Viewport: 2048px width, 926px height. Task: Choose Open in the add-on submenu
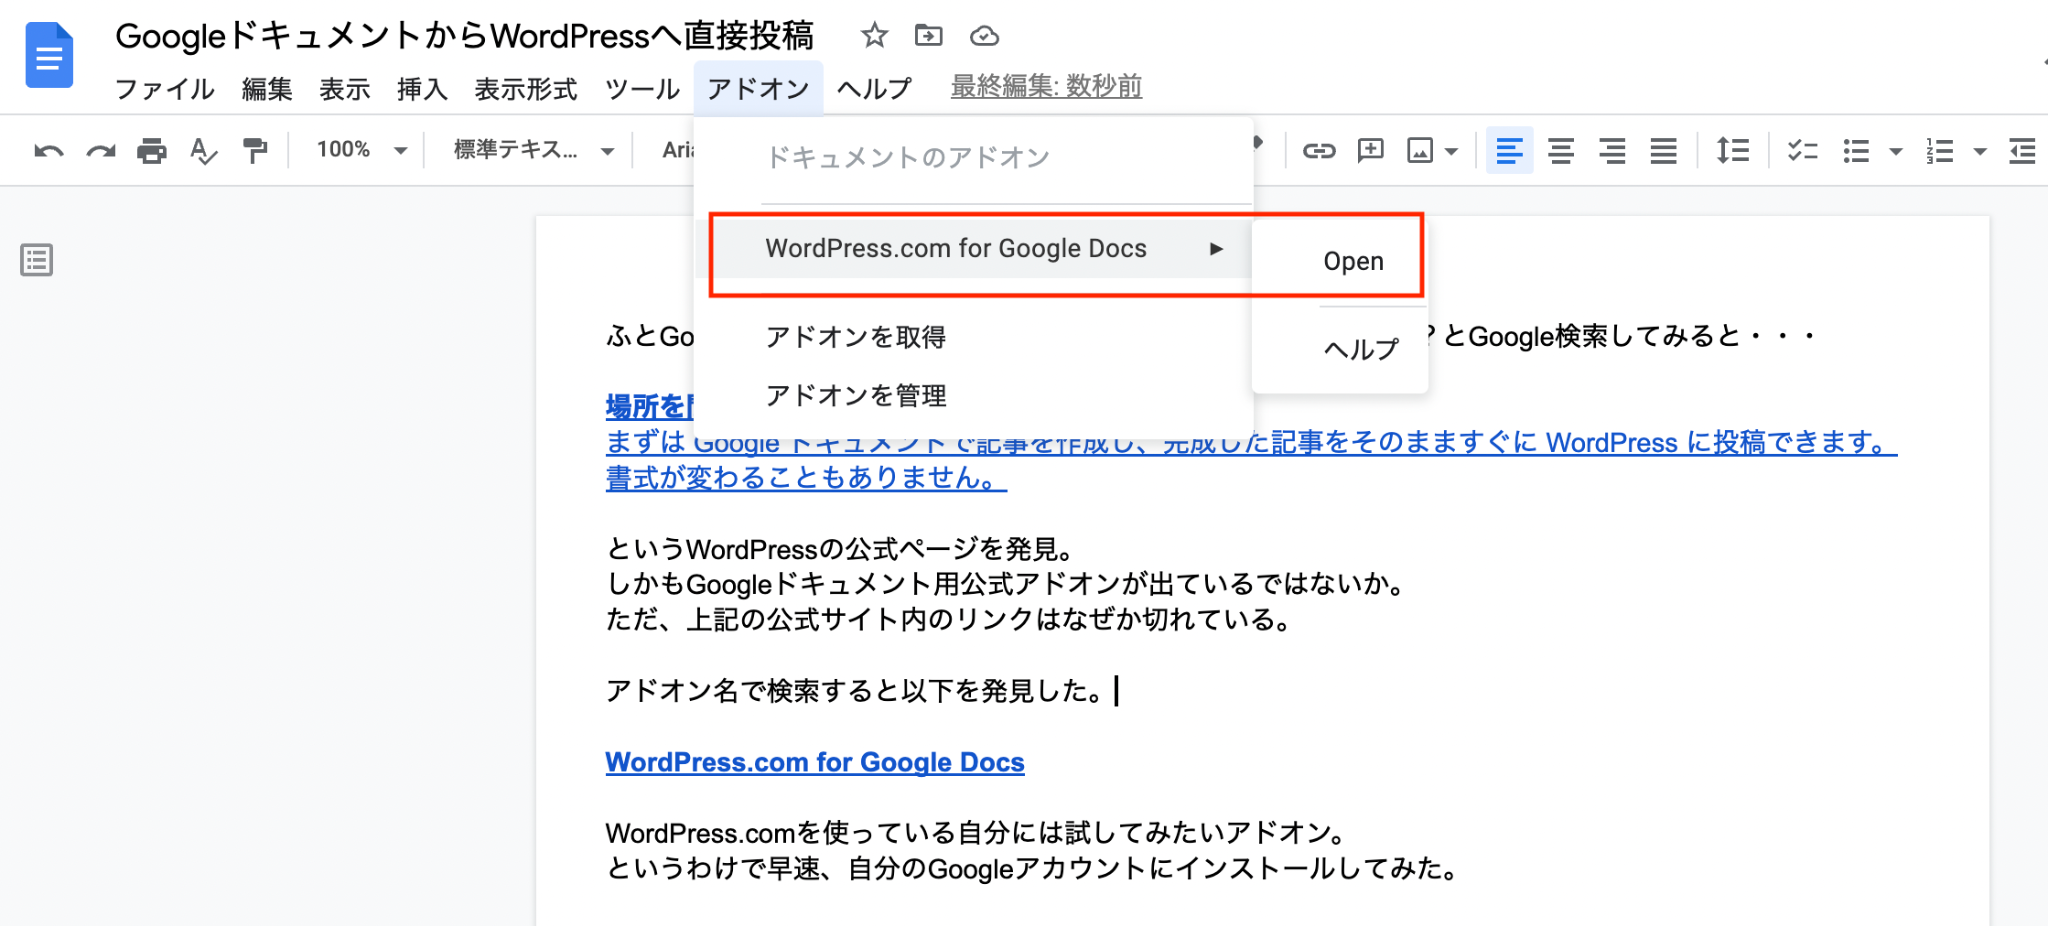click(1353, 261)
